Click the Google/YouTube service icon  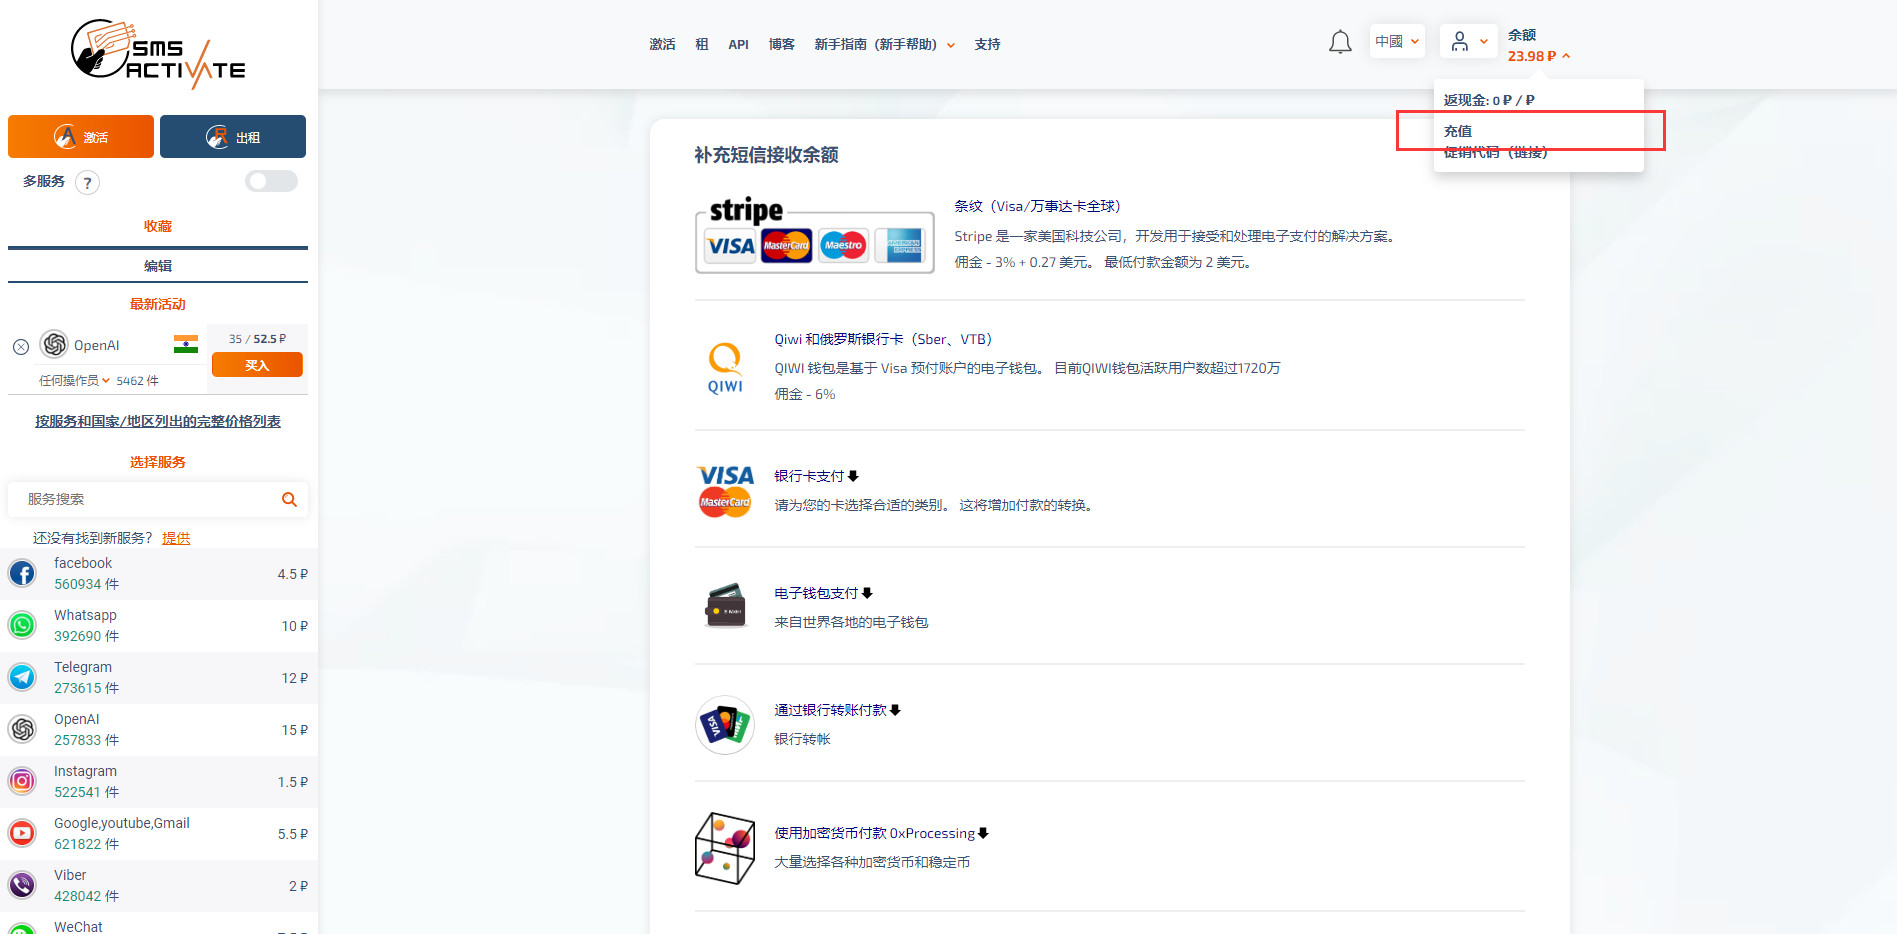22,833
